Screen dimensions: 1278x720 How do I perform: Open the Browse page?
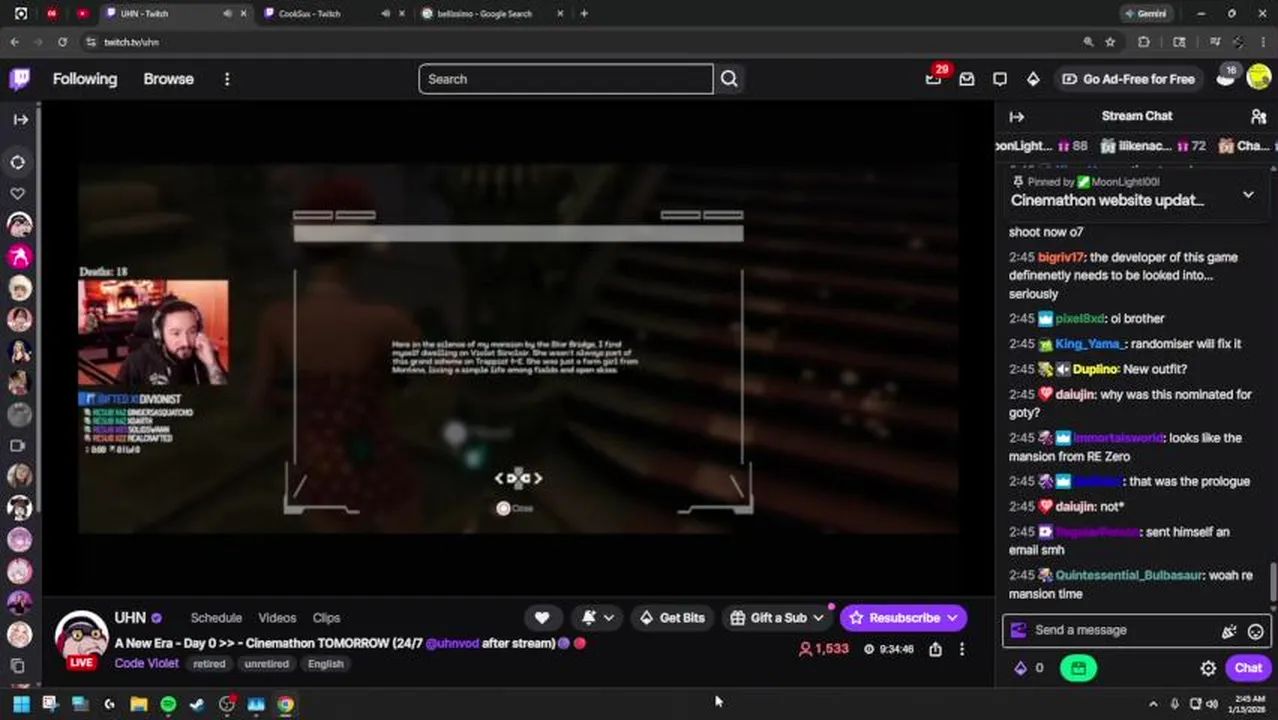click(x=168, y=79)
